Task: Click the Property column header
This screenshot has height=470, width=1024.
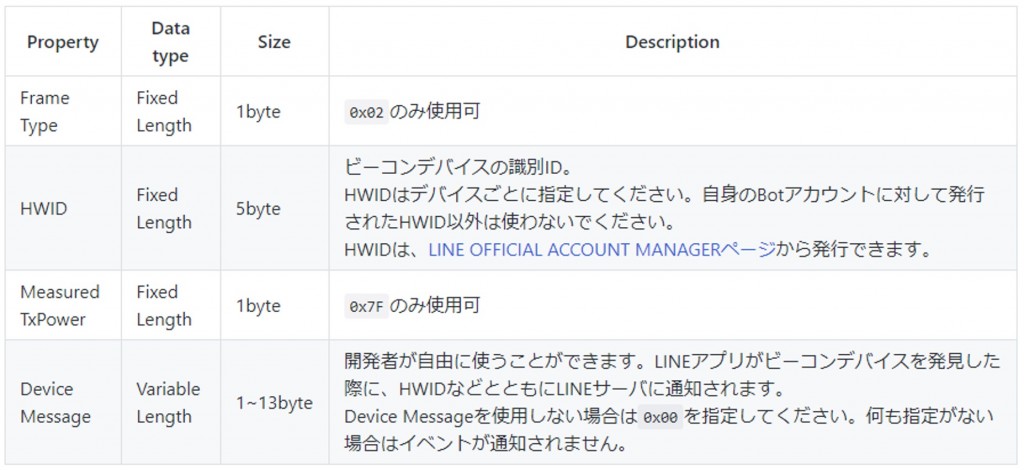Action: click(63, 42)
